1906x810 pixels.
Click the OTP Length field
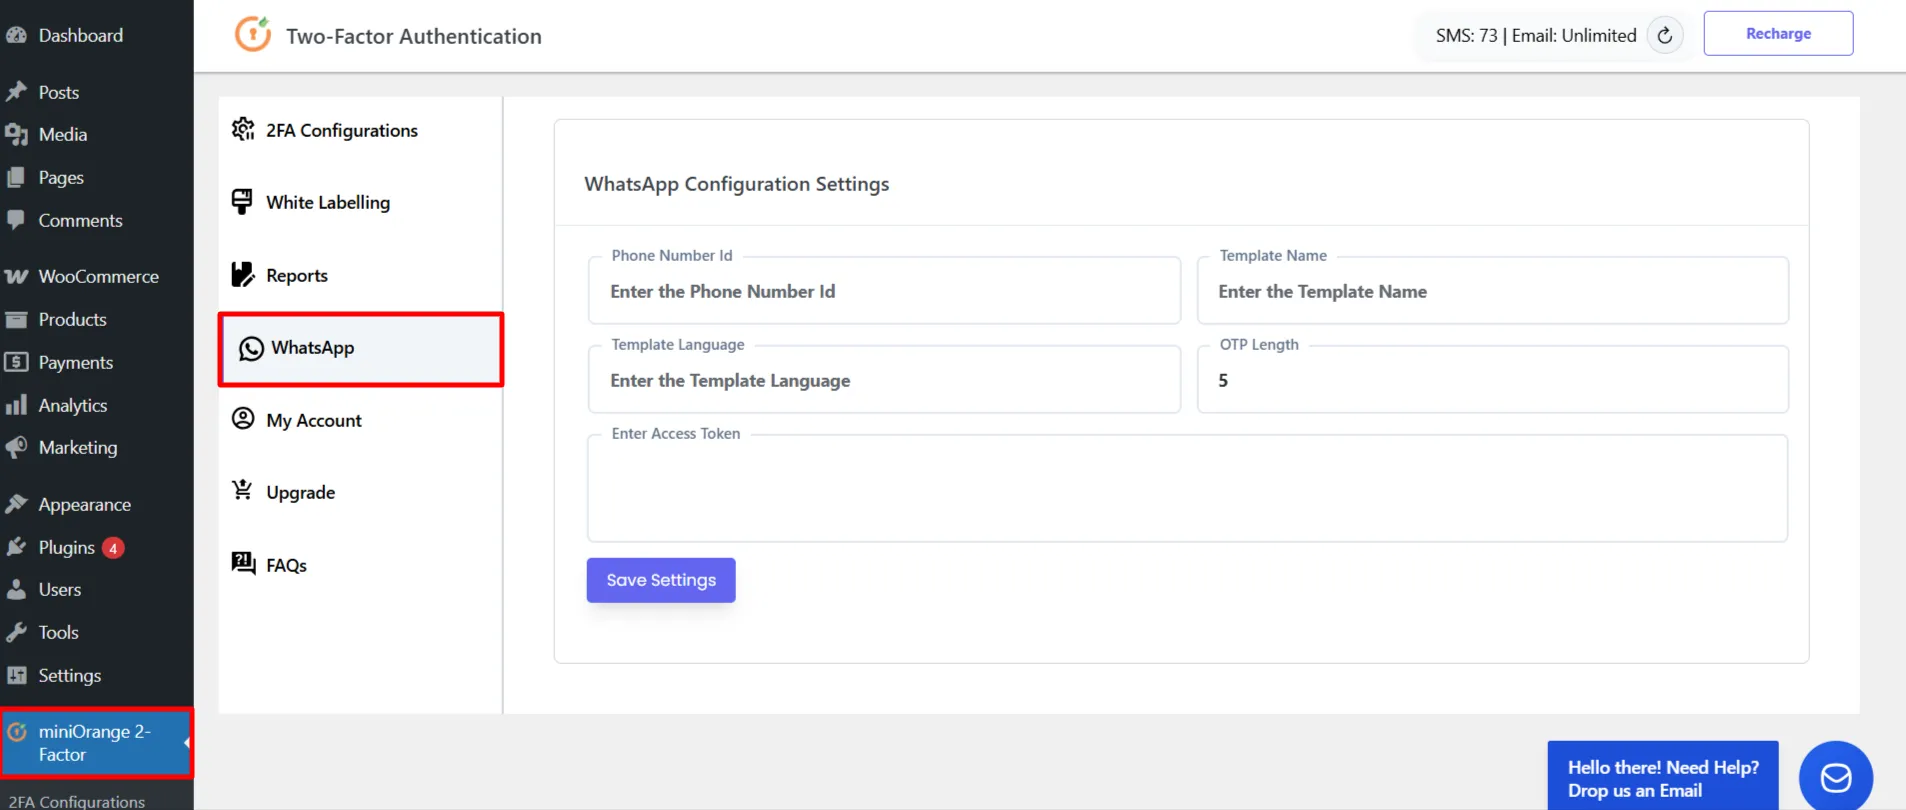1493,380
